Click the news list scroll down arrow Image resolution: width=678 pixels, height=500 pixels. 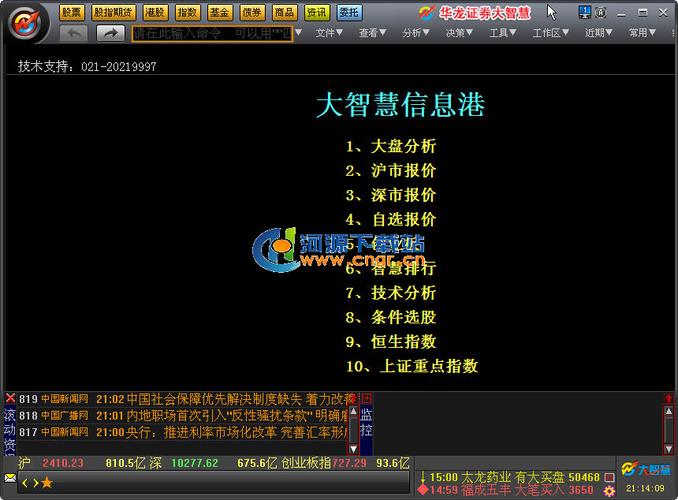tap(353, 449)
